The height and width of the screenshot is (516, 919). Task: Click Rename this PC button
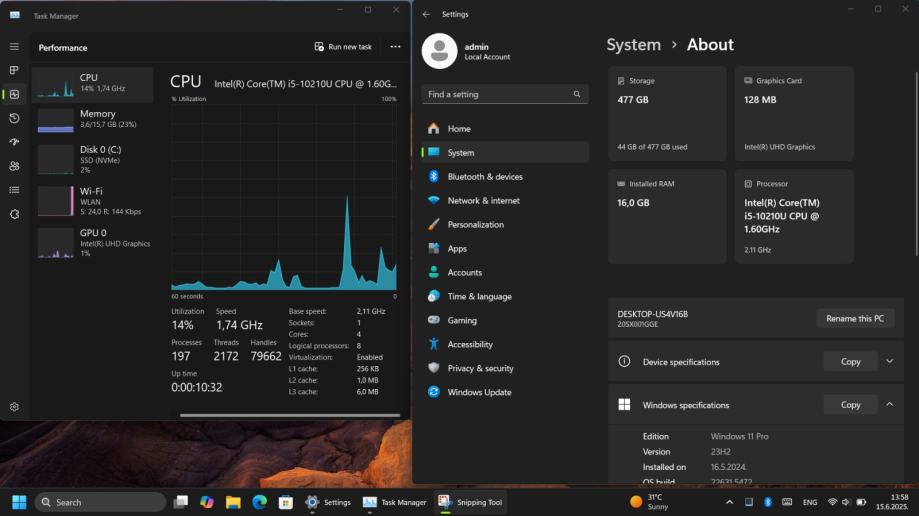tap(855, 318)
